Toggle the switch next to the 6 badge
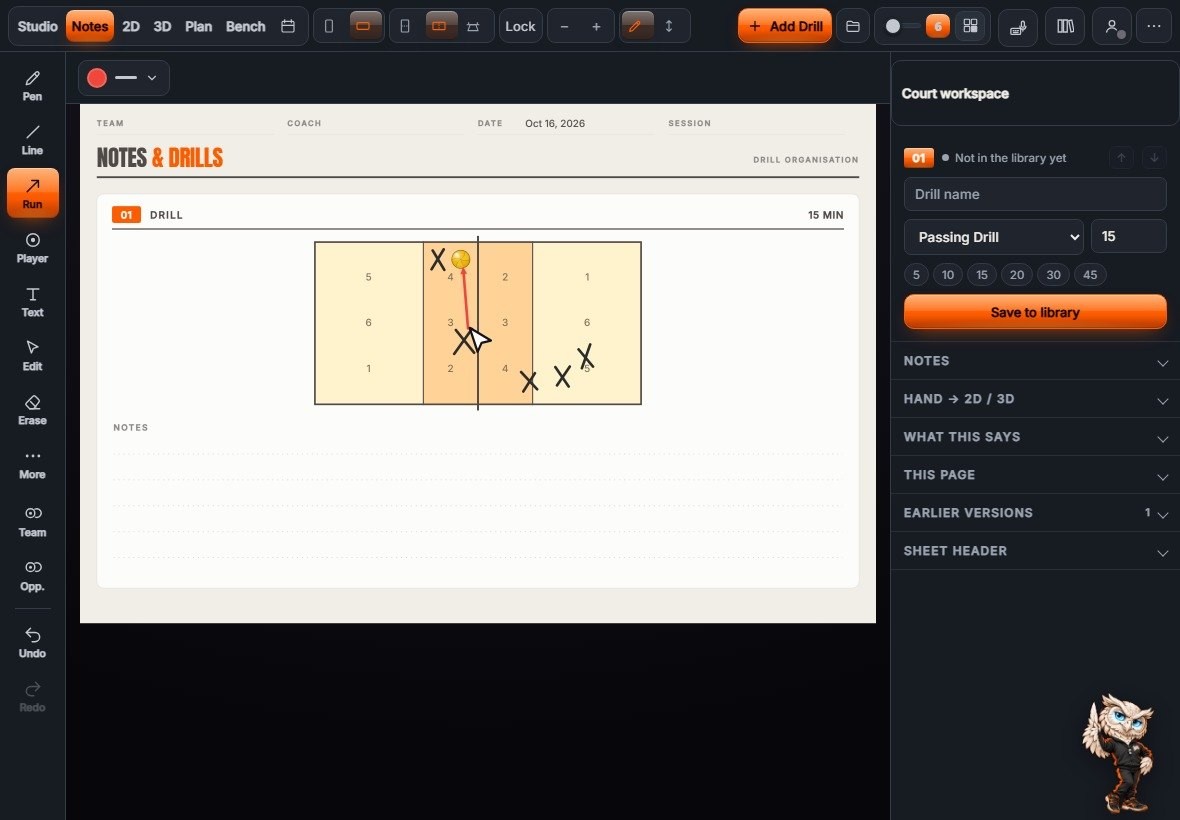This screenshot has height=820, width=1180. (x=900, y=26)
